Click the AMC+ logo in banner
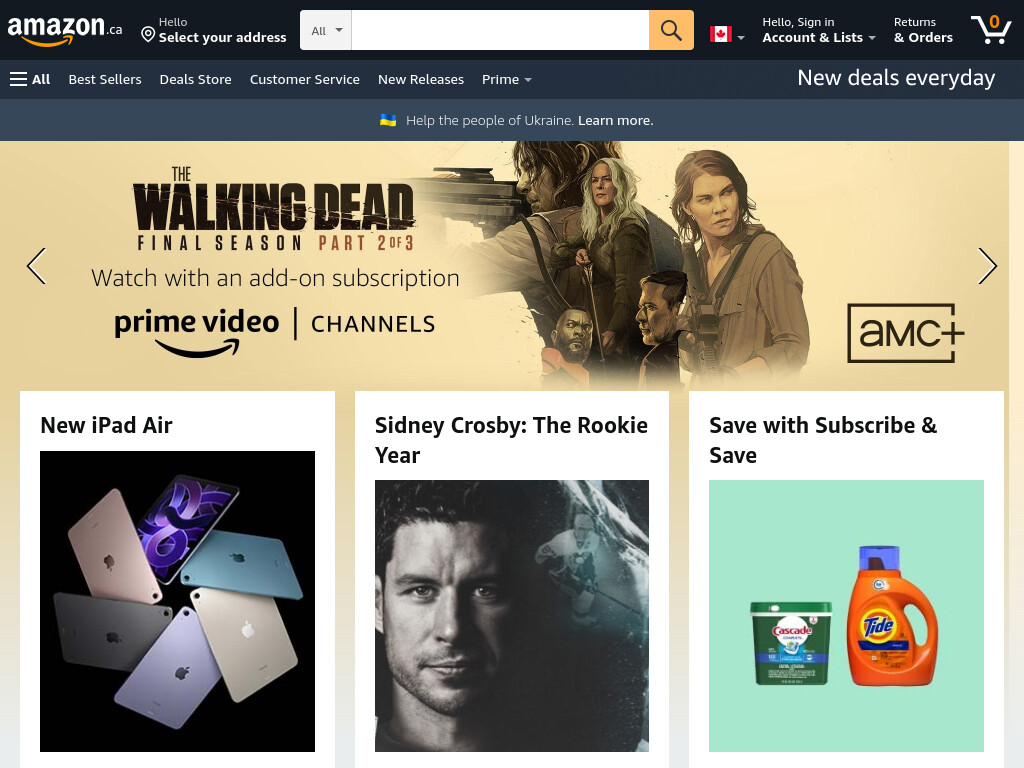Screen dimensions: 1024x768 pos(905,333)
